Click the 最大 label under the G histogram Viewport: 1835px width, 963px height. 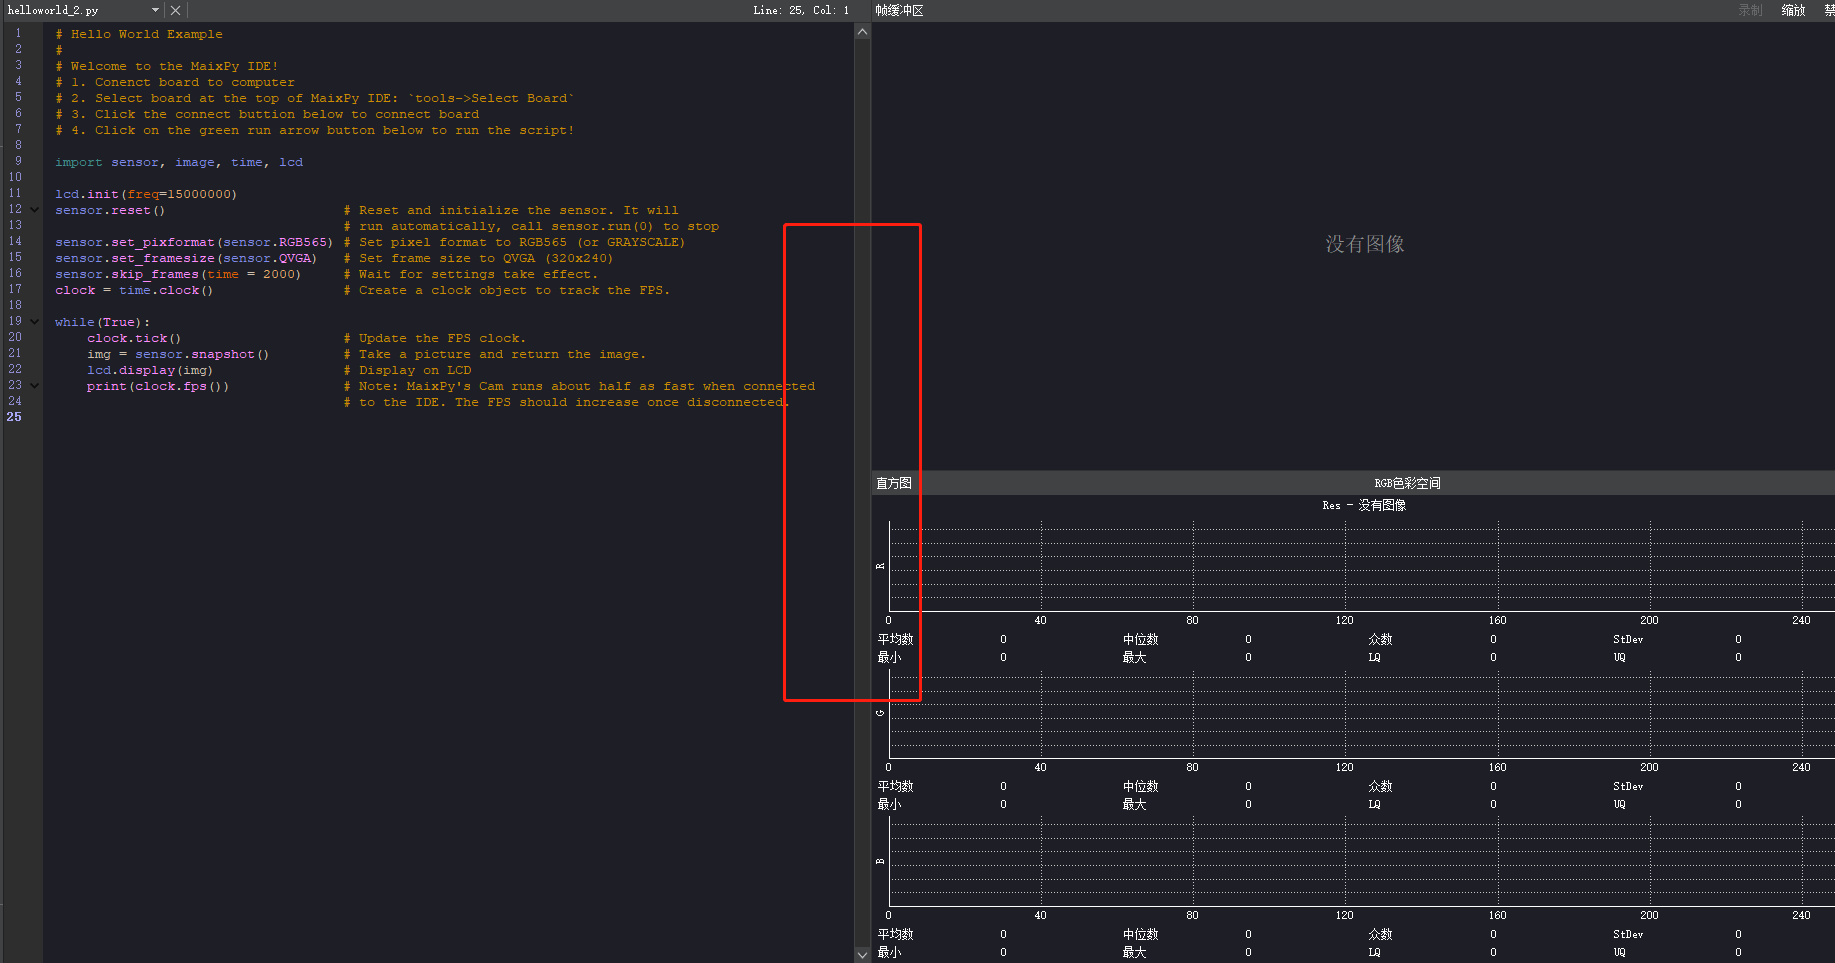[1134, 804]
